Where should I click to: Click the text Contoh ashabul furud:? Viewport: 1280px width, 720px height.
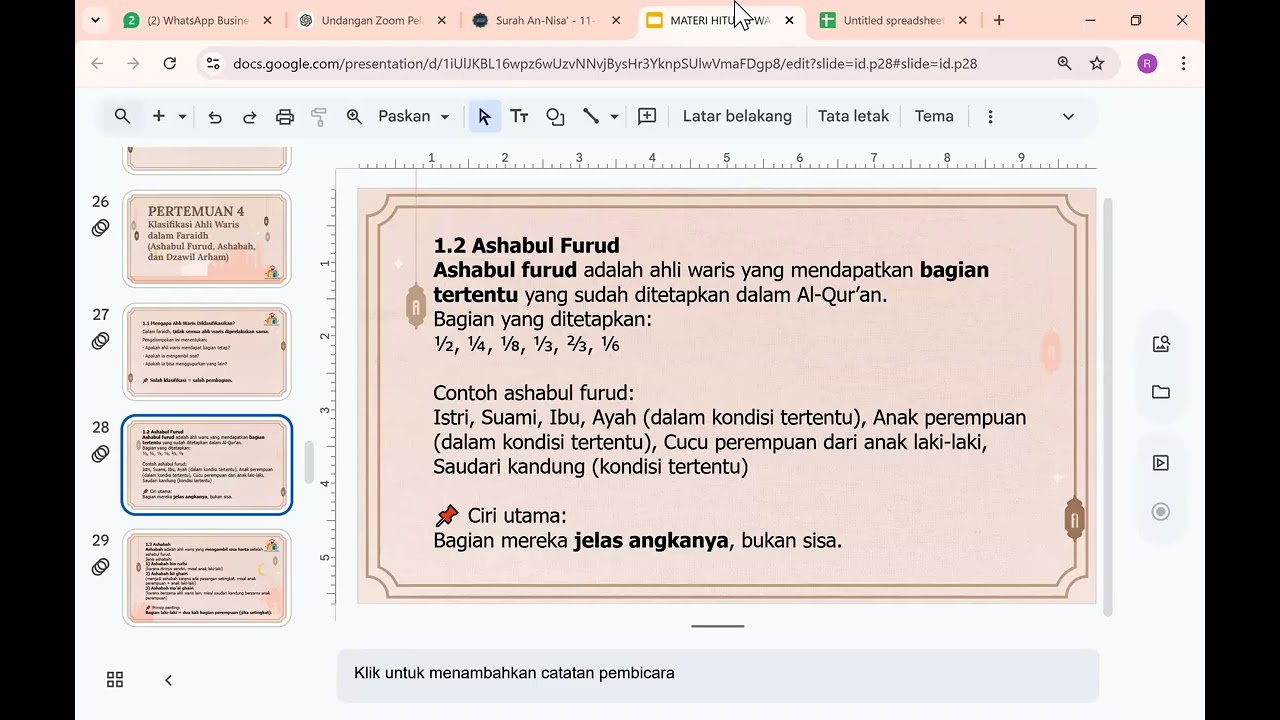[x=533, y=393]
